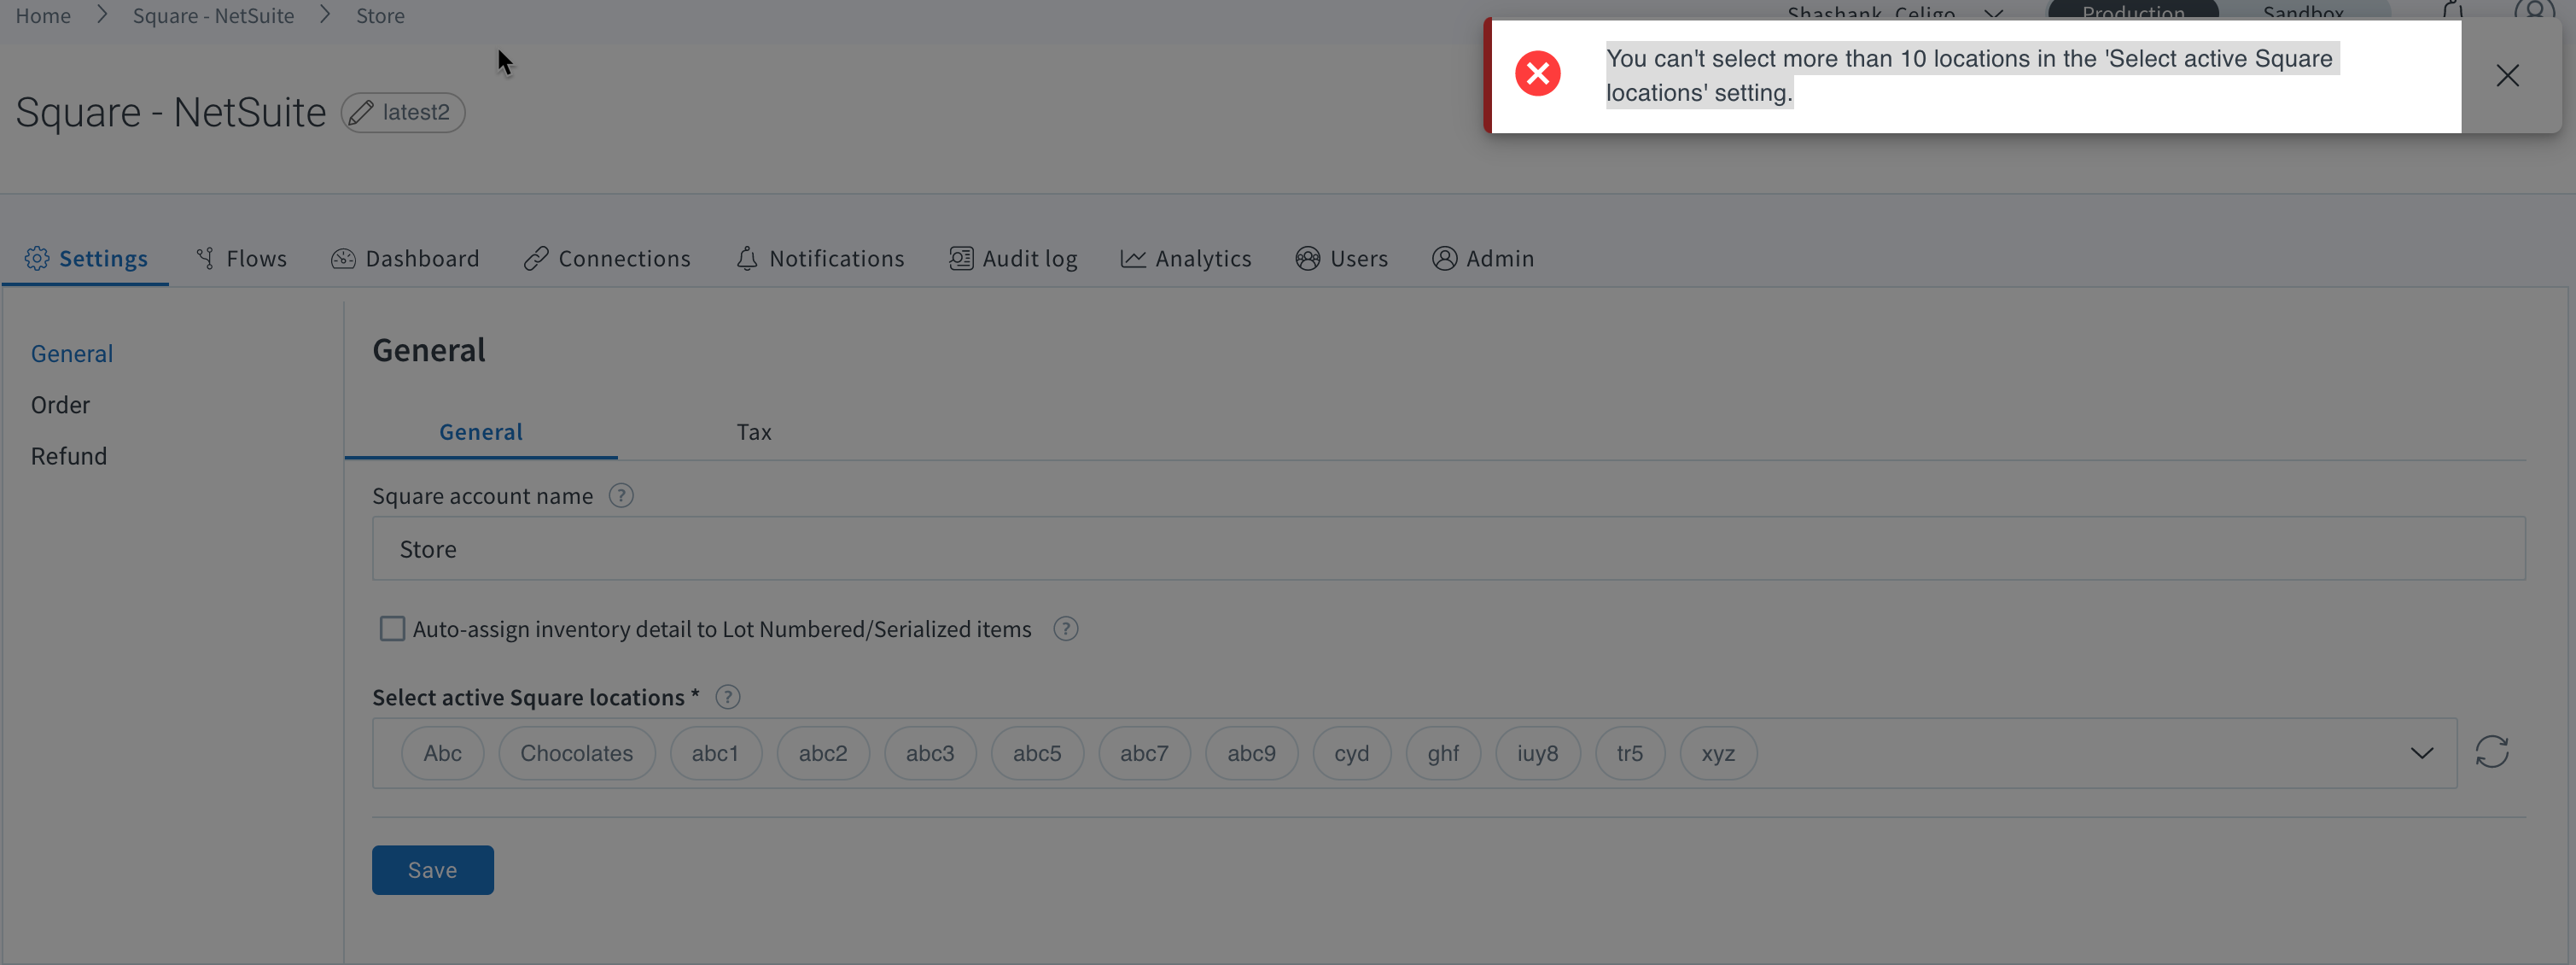The width and height of the screenshot is (2576, 965).
Task: Click the General section heading
Action: 429,351
